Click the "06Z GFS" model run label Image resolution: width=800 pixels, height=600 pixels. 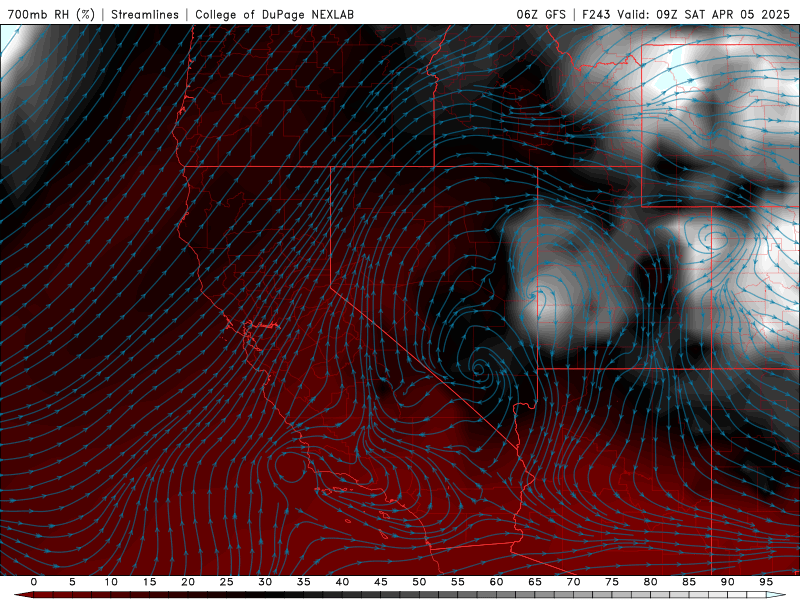(x=541, y=14)
